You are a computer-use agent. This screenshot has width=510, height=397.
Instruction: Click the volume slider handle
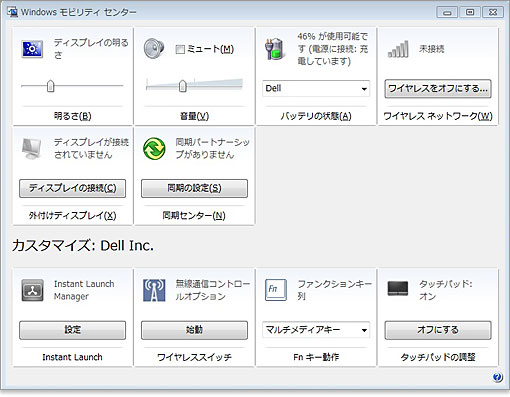[x=182, y=86]
